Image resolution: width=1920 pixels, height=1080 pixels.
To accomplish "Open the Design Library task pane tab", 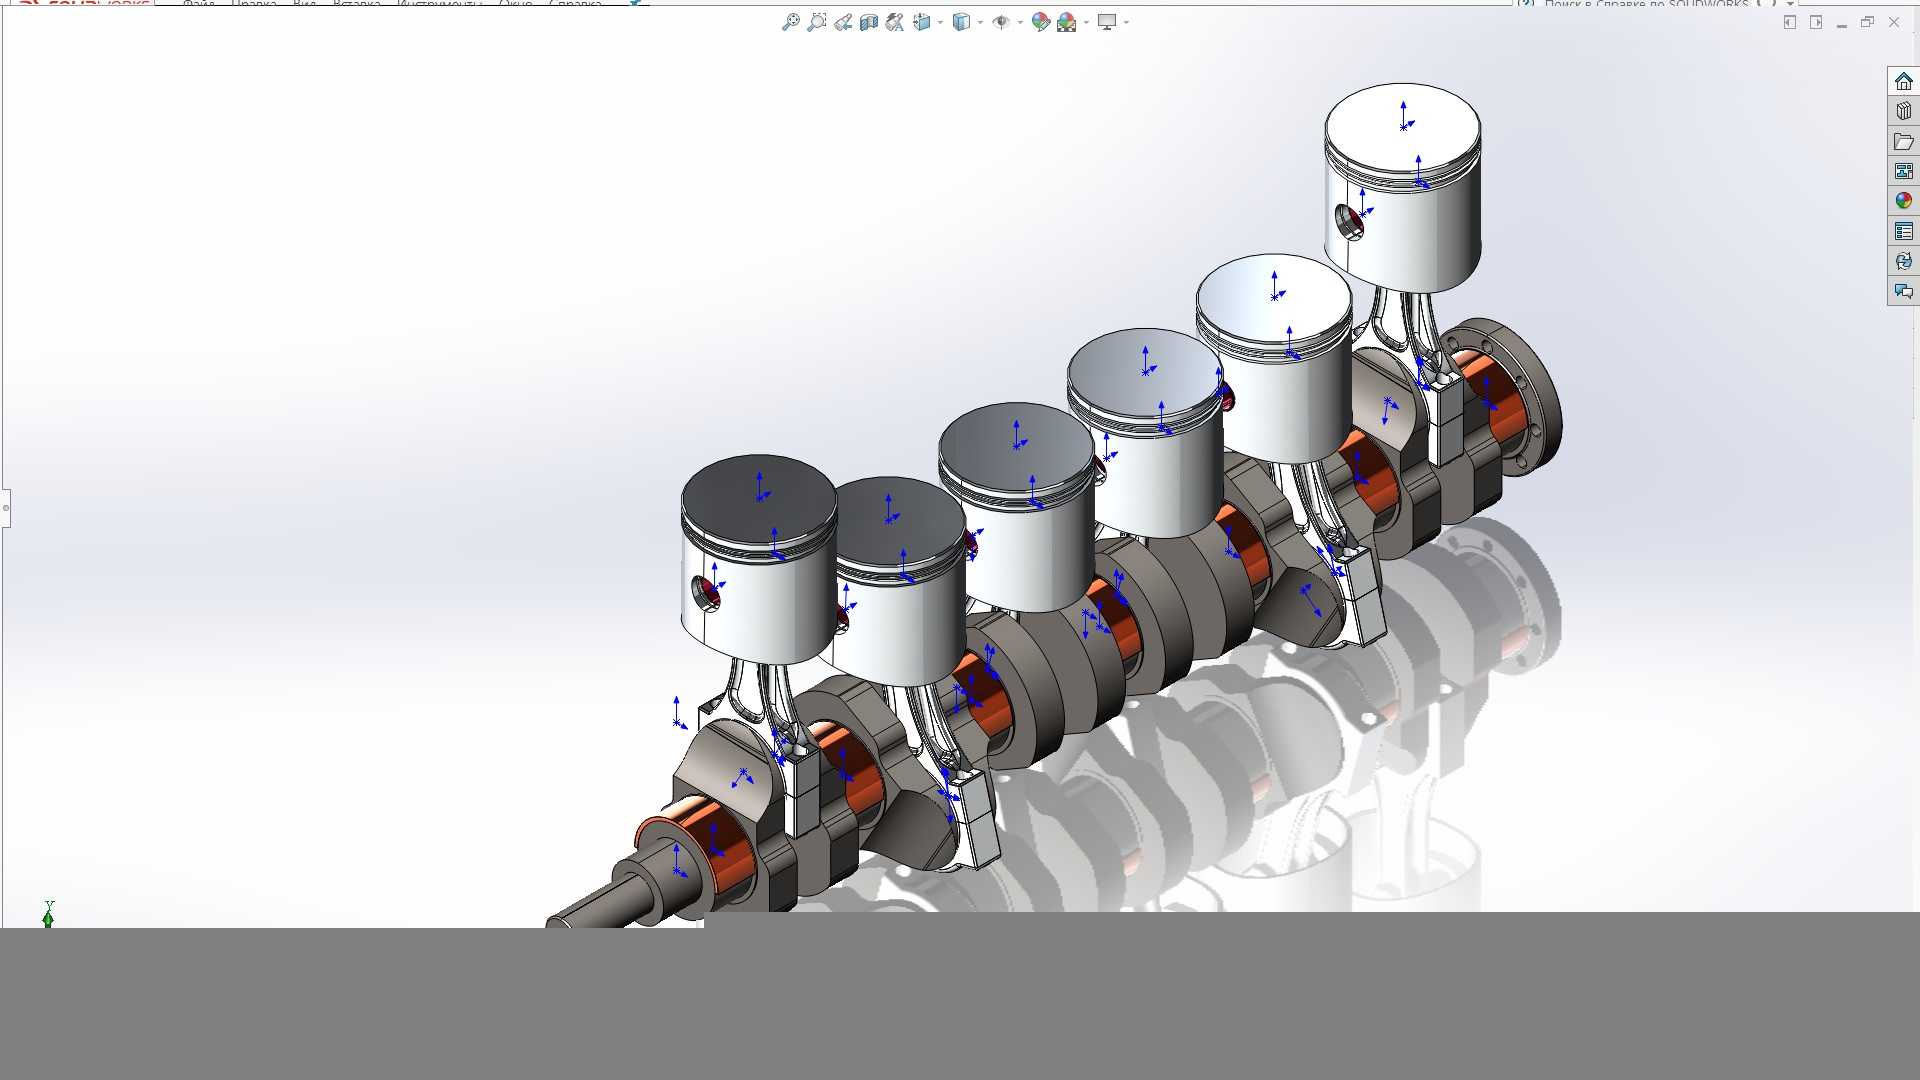I will (x=1903, y=111).
